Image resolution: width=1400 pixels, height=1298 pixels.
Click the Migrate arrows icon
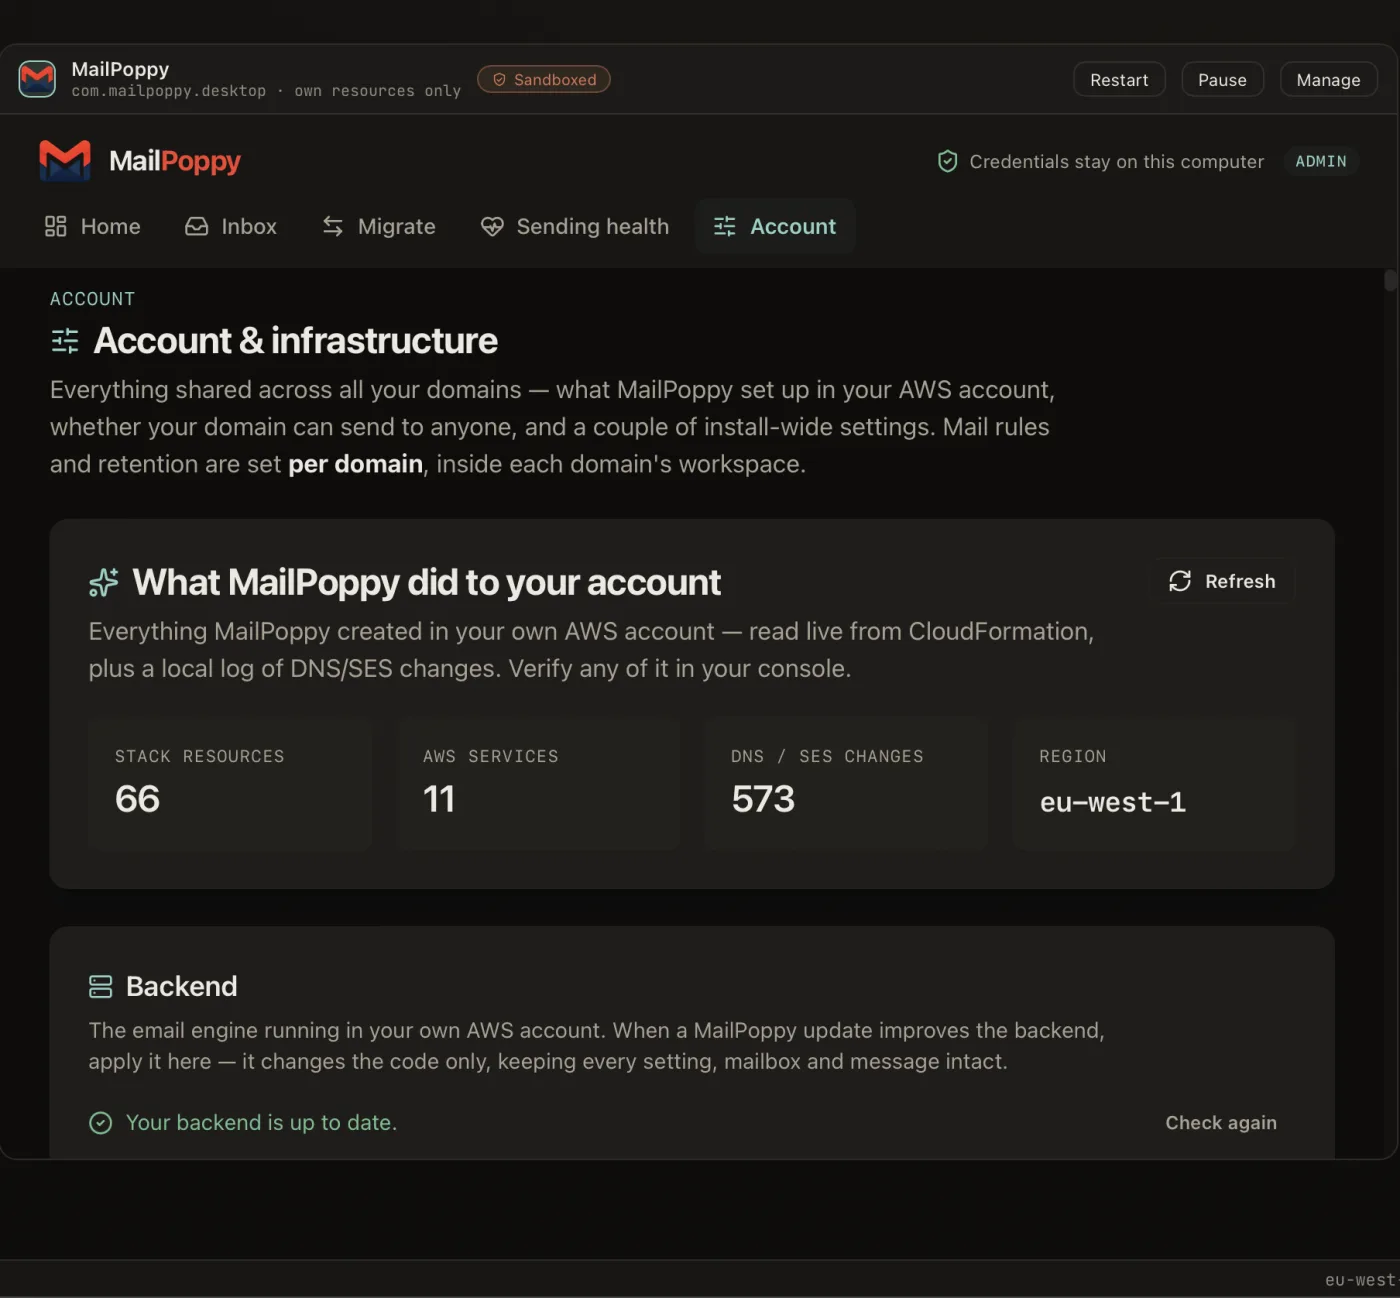[333, 226]
